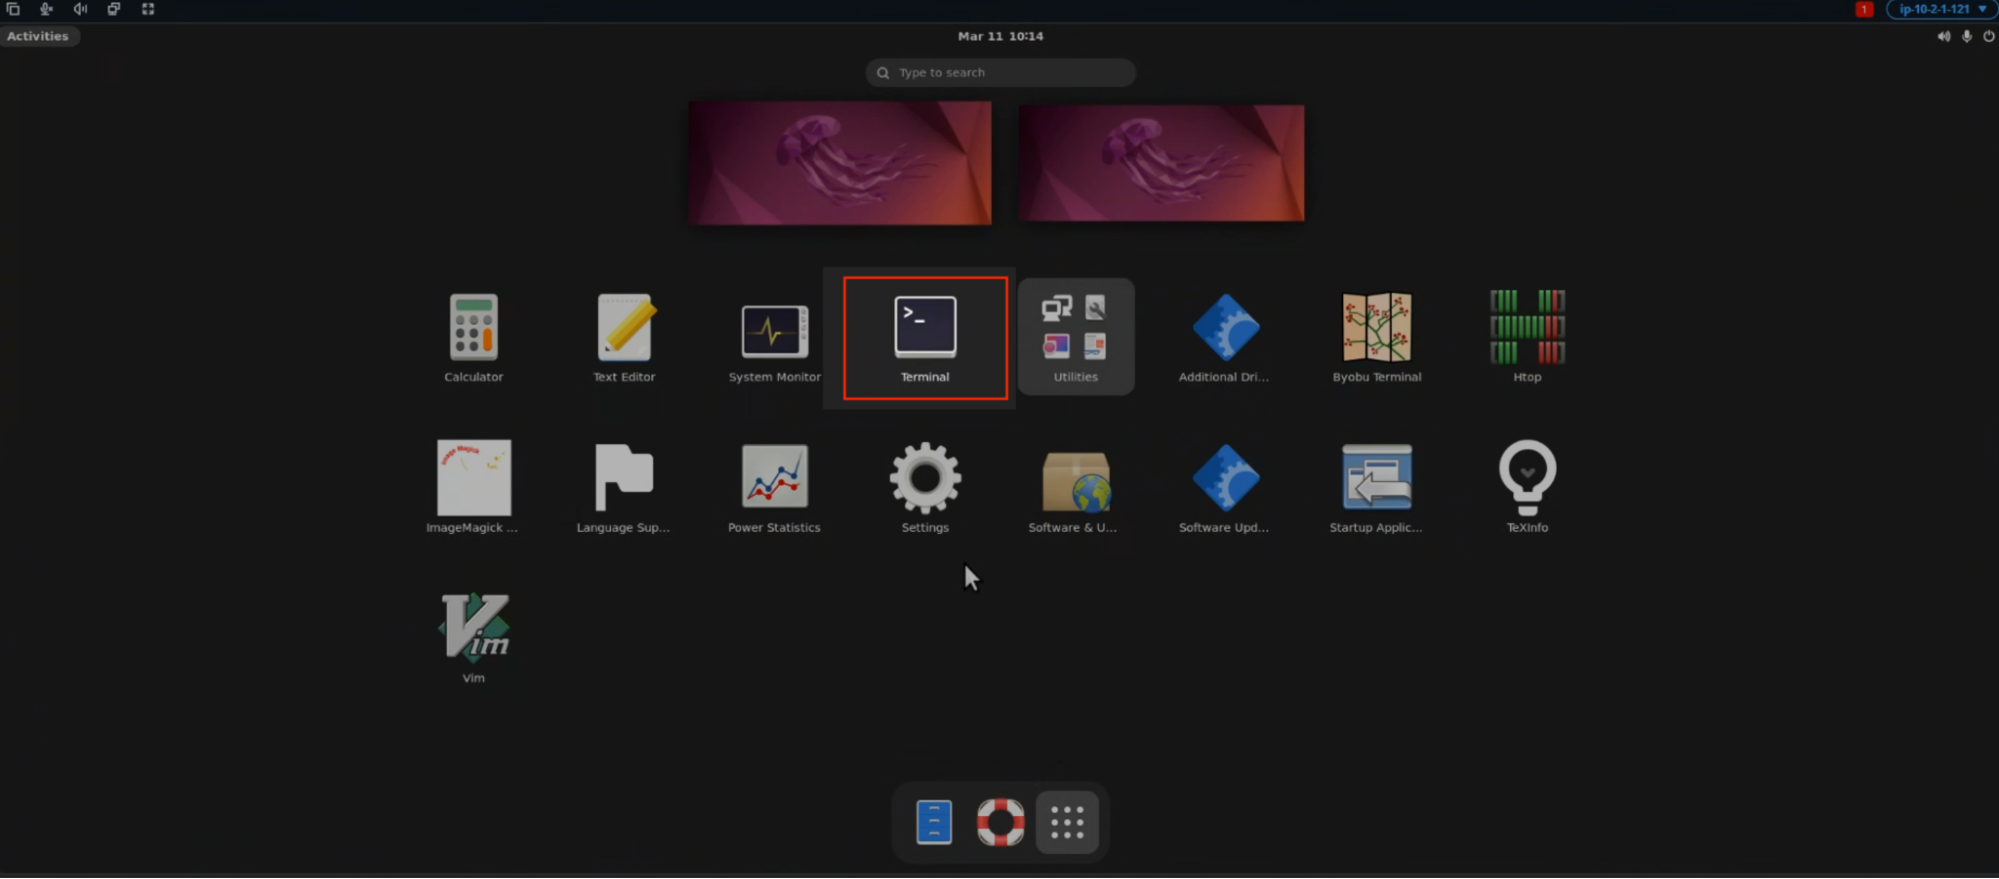The image size is (1999, 879).
Task: Open the TeXInfo lightbulb app
Action: tap(1527, 487)
